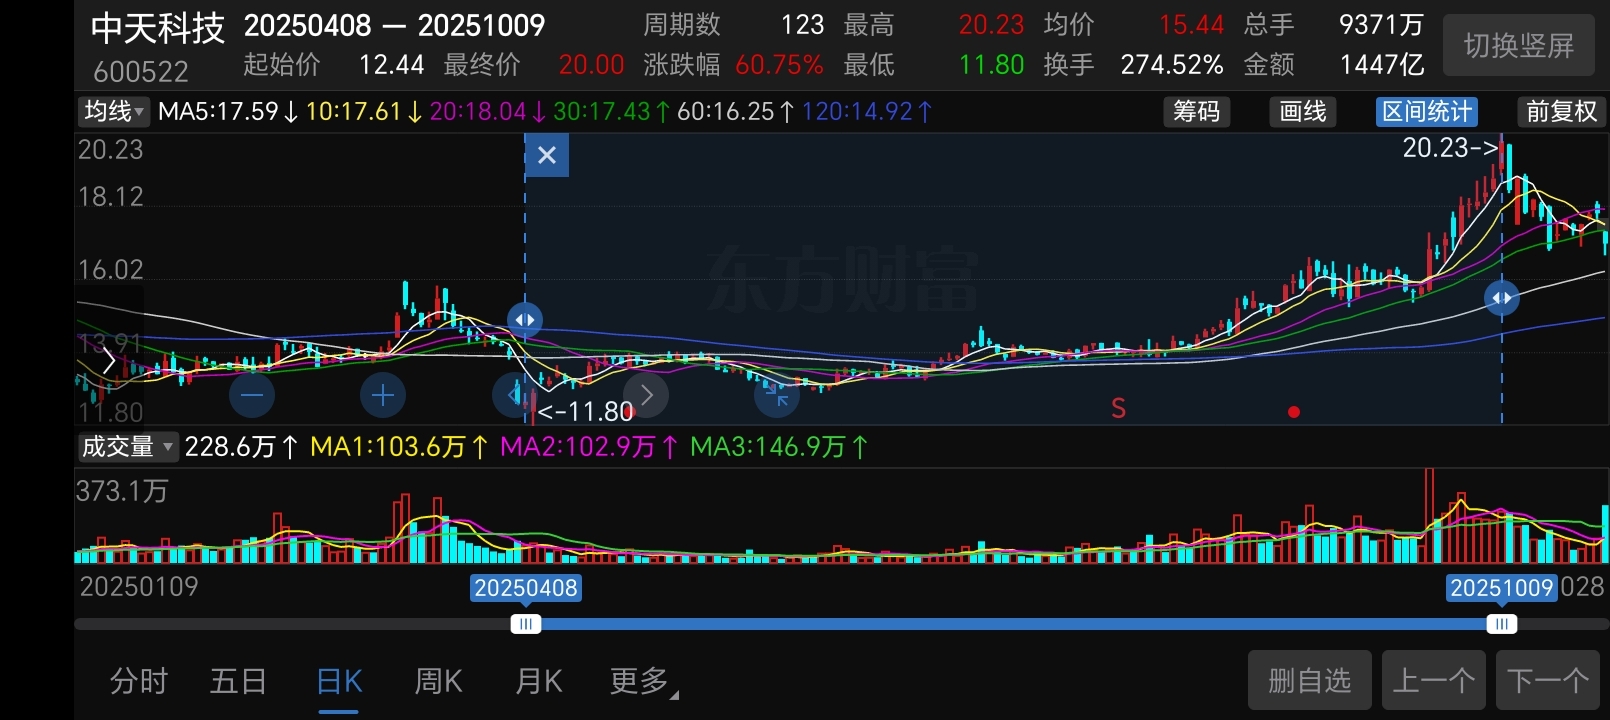The image size is (1610, 720).
Task: Tap the blue 120:14.92 MA value
Action: [867, 111]
